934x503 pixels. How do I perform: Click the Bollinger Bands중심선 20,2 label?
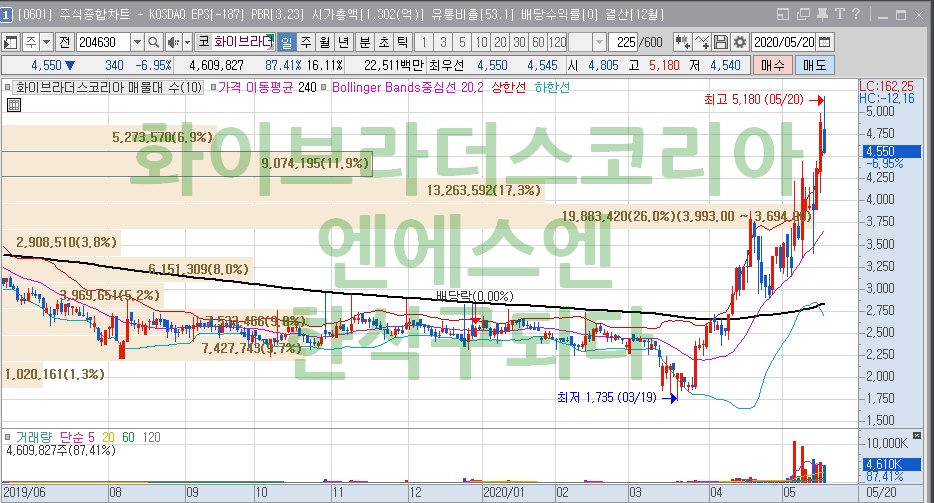[407, 88]
